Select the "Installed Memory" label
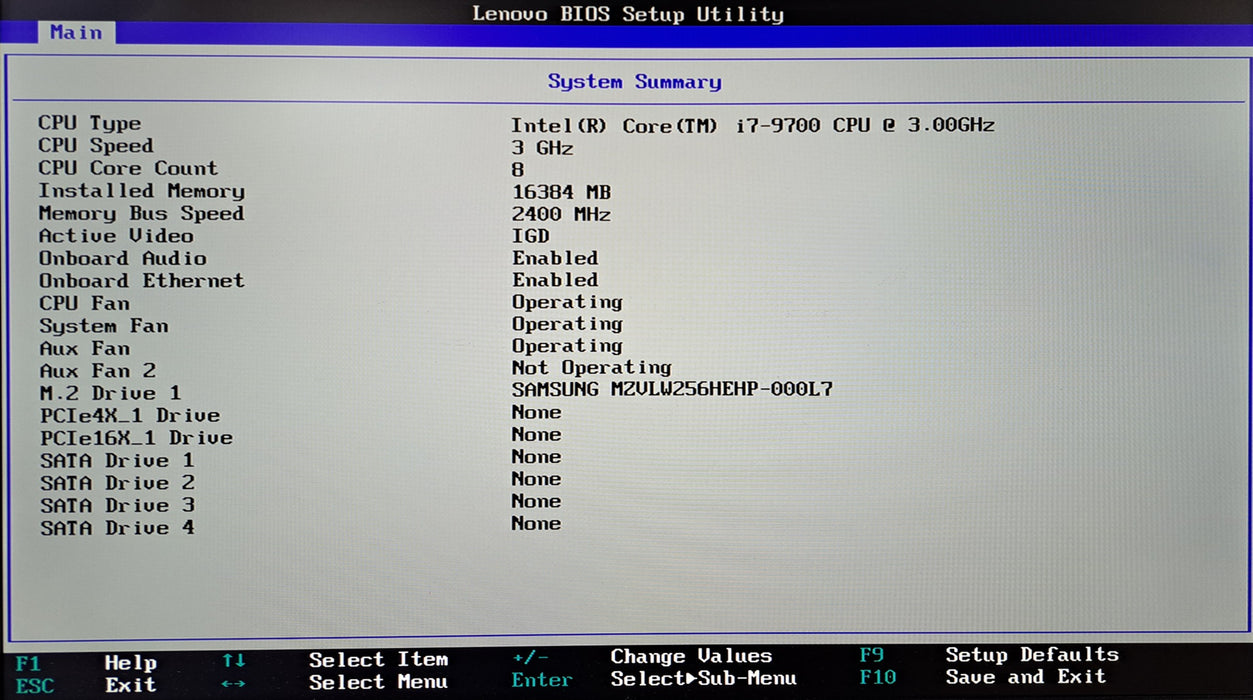 click(x=141, y=191)
